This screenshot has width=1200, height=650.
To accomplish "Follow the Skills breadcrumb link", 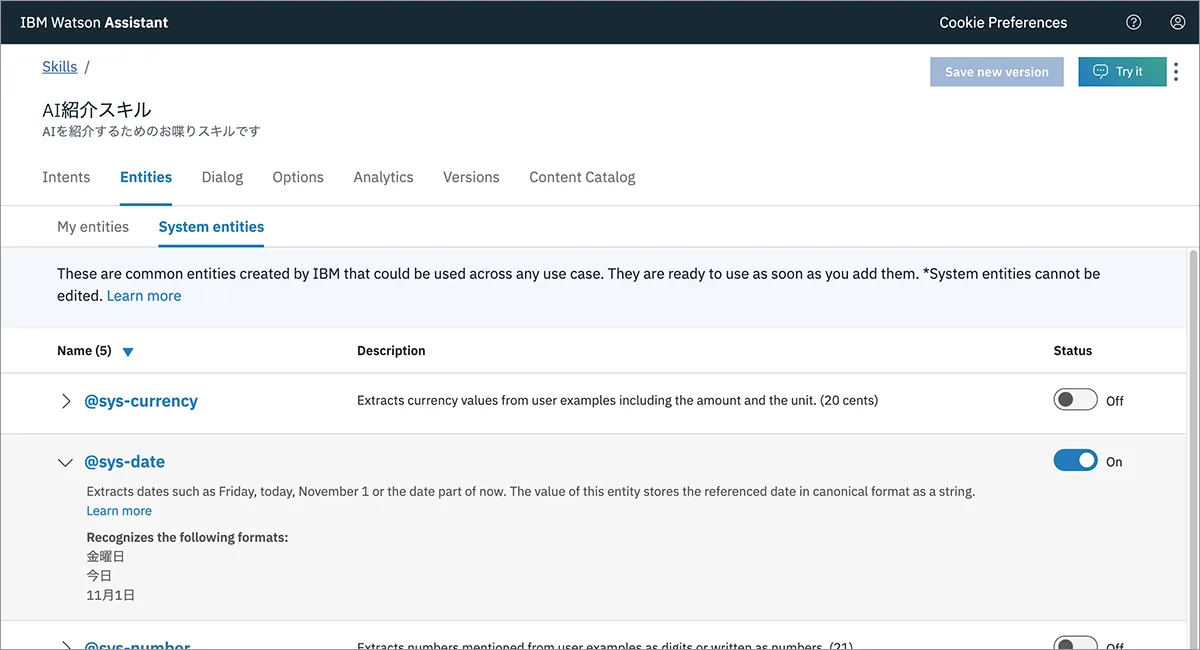I will 59,67.
